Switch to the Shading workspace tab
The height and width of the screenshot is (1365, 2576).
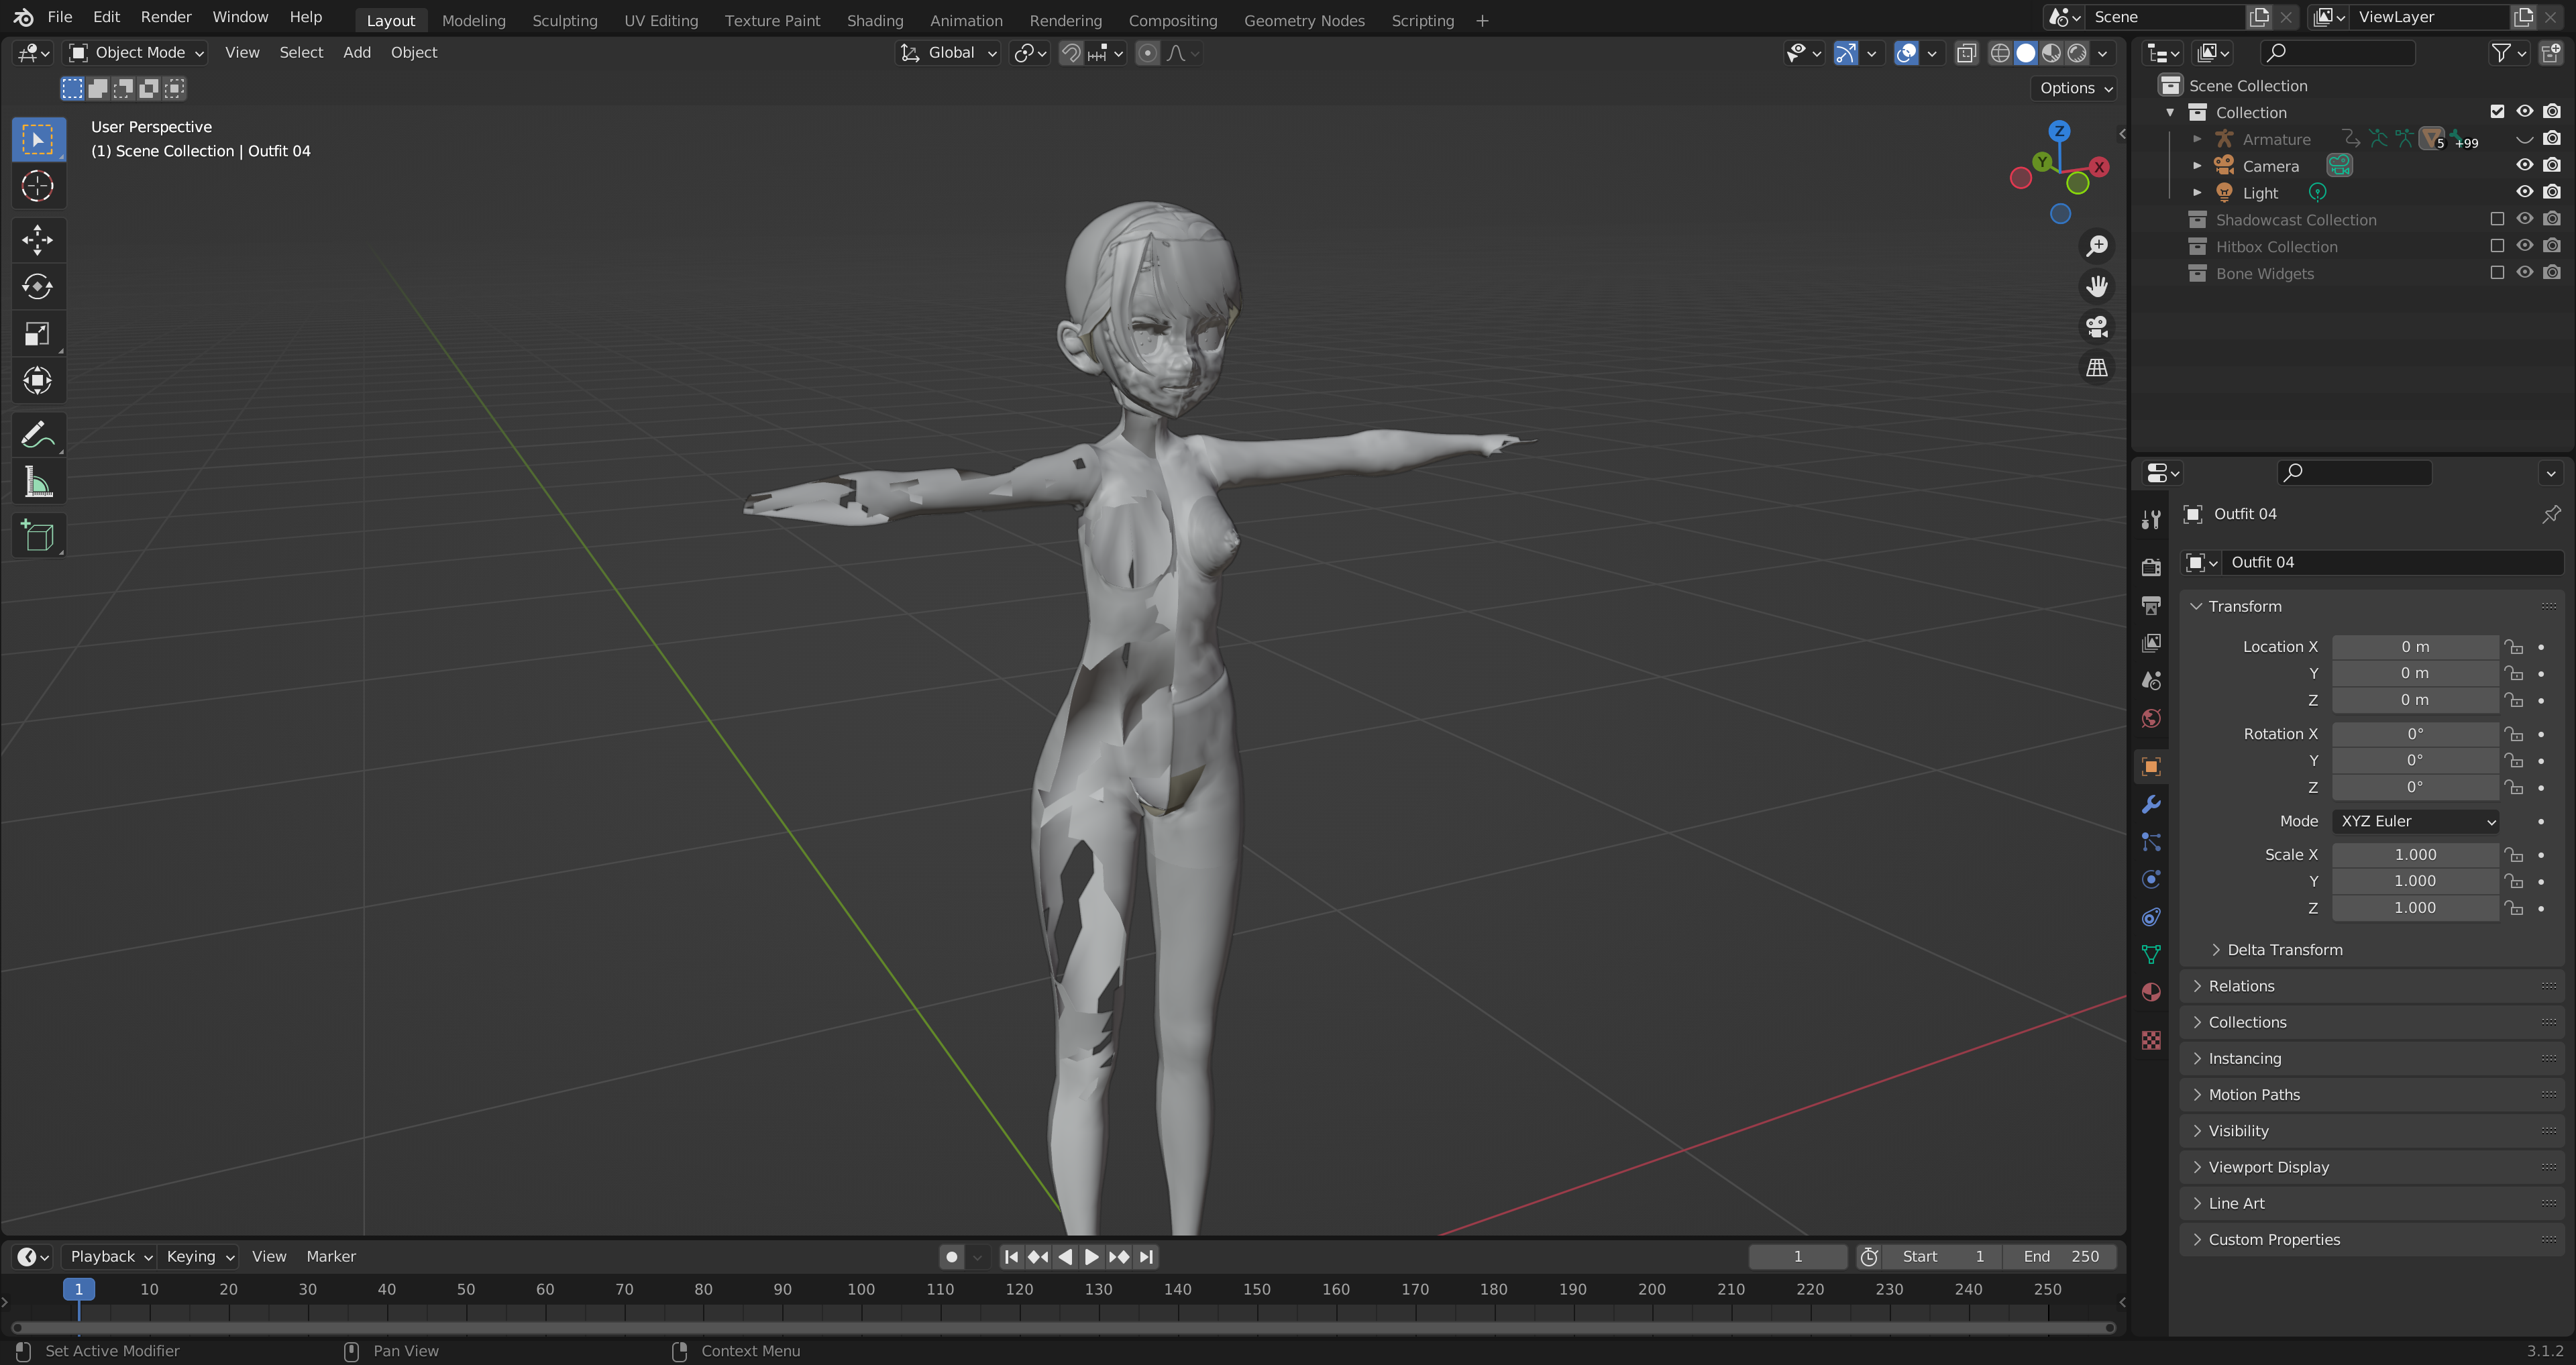pyautogui.click(x=875, y=20)
